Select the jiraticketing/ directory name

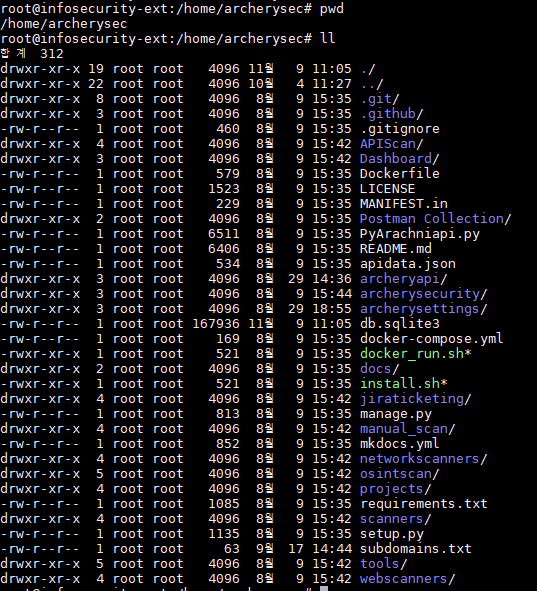416,399
